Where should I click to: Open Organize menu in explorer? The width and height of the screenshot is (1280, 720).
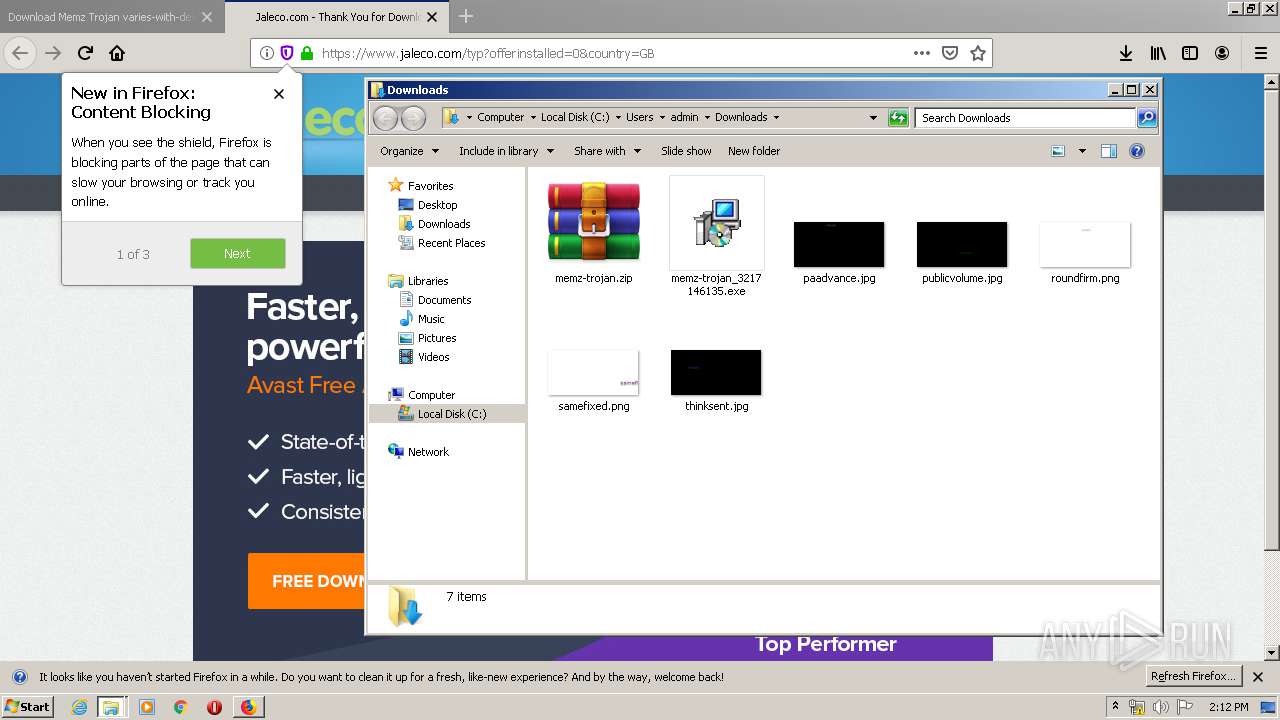tap(409, 151)
